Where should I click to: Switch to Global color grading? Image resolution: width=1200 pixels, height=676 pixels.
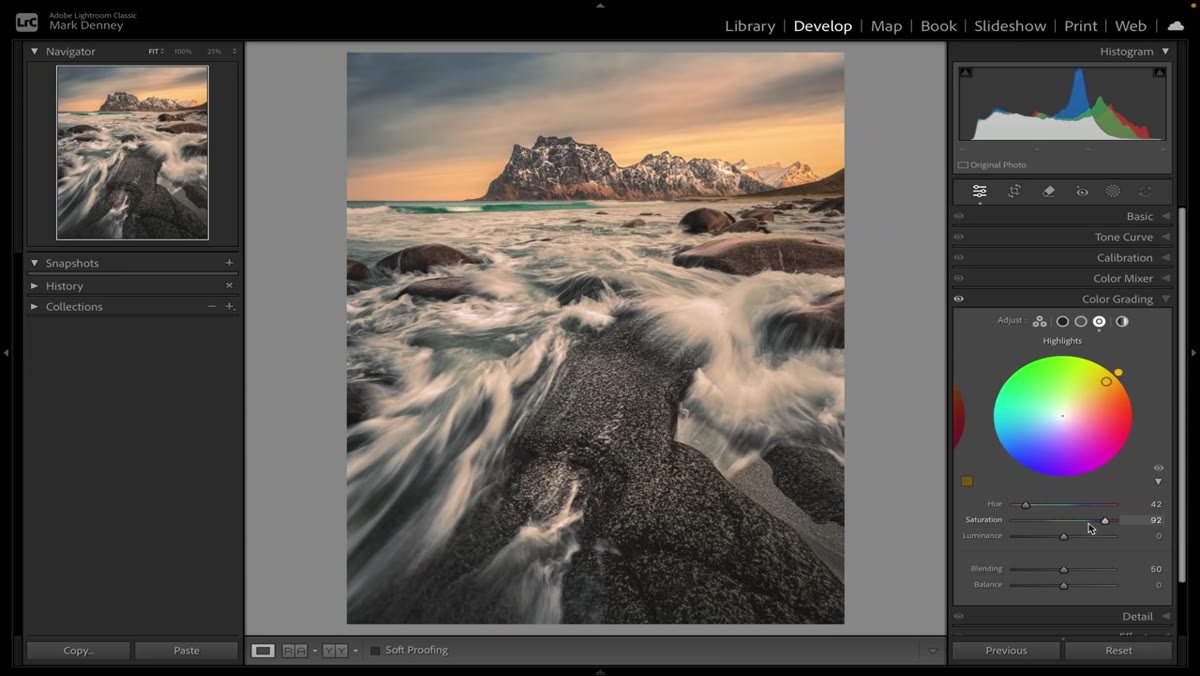(x=1122, y=321)
